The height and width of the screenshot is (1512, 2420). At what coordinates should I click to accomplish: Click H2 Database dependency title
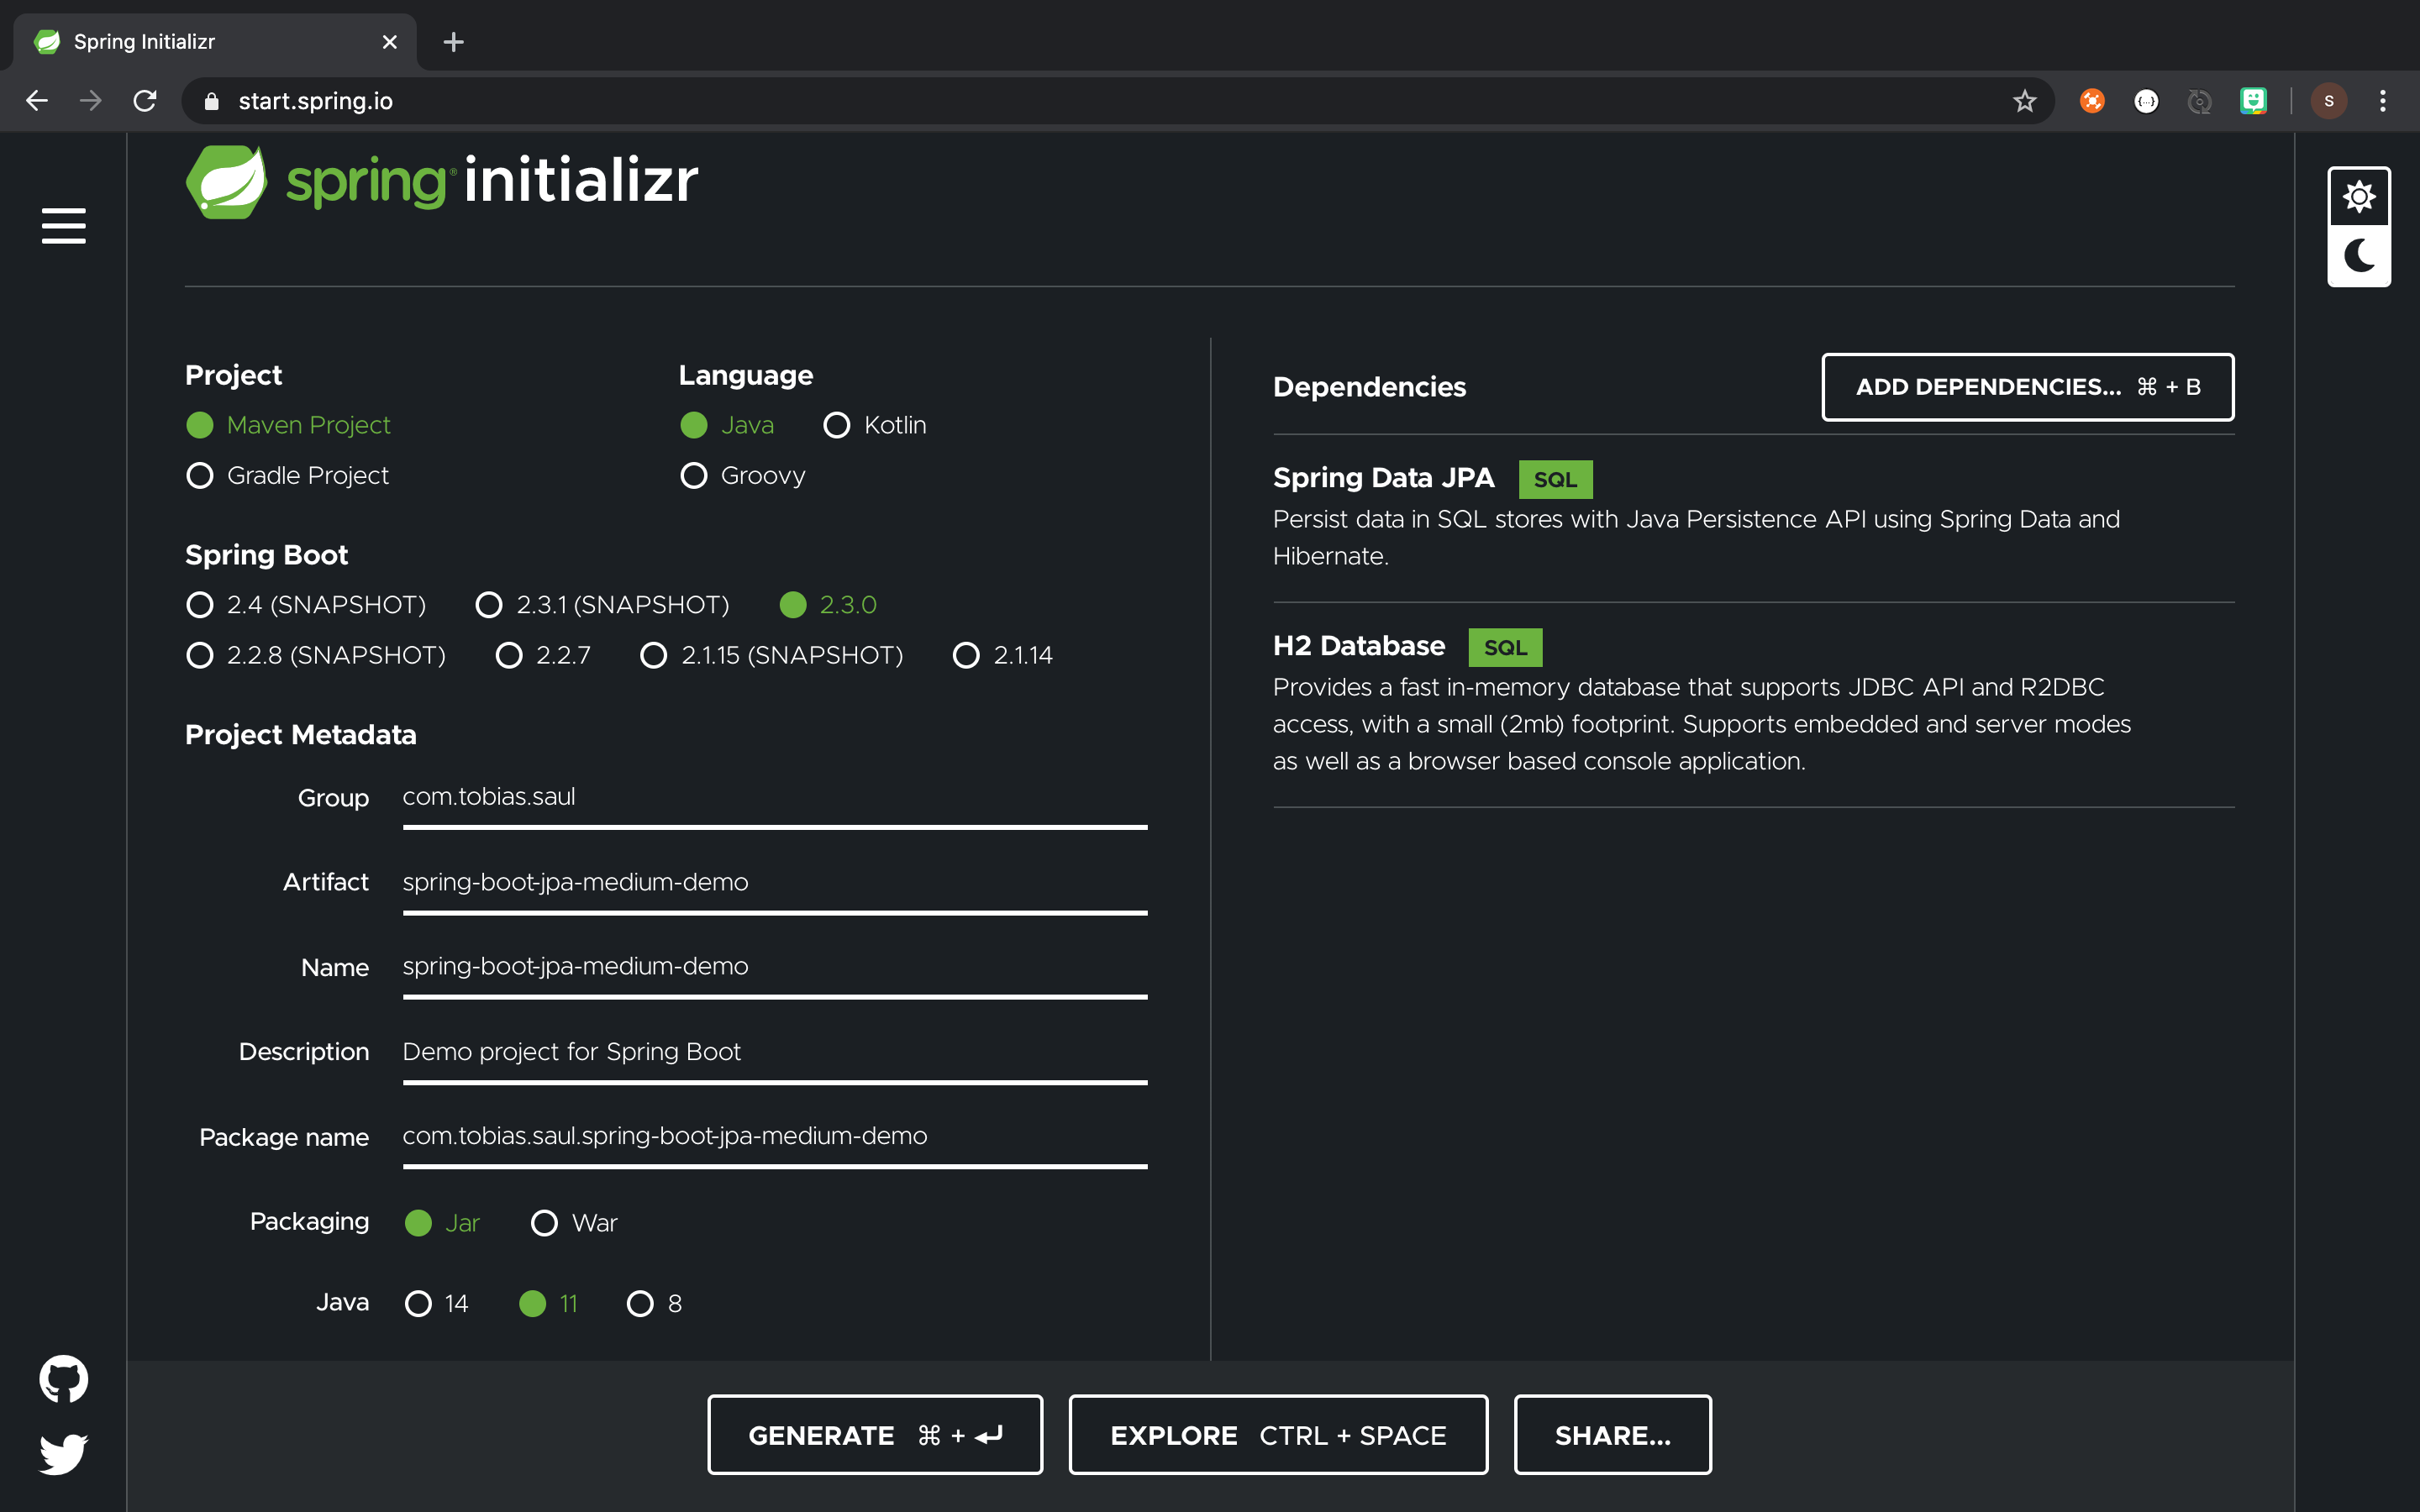point(1358,646)
